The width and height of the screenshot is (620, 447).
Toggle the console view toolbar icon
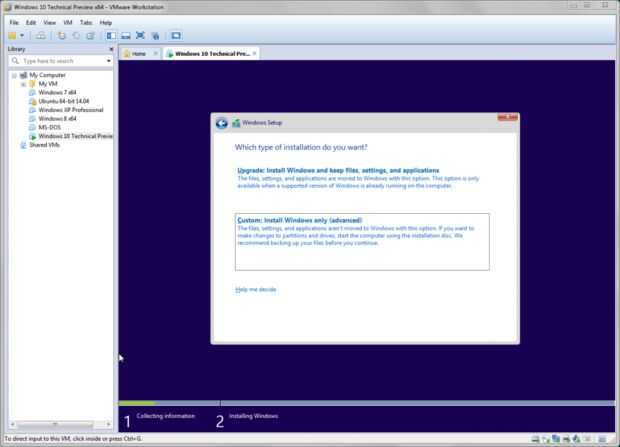pos(176,36)
